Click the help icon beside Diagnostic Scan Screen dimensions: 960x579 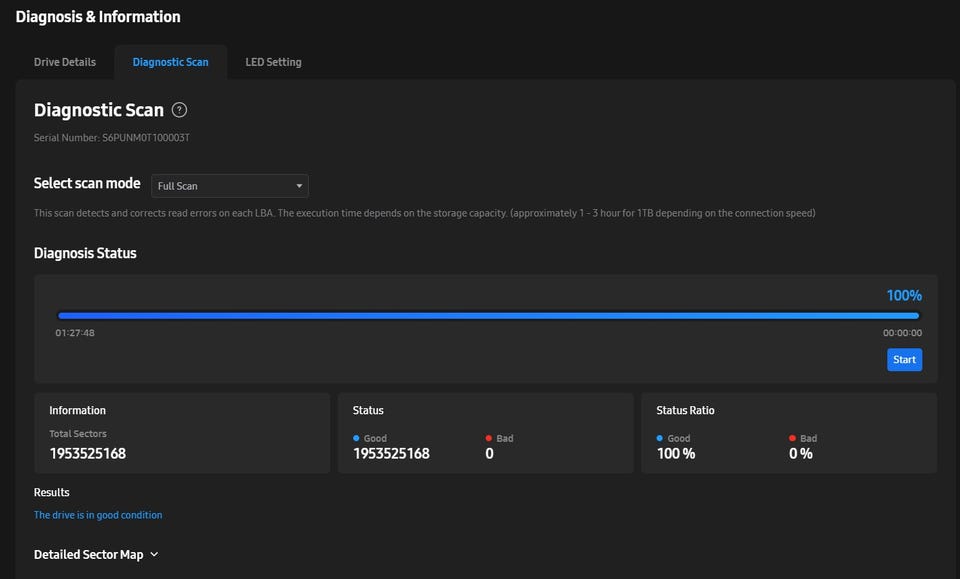point(179,110)
